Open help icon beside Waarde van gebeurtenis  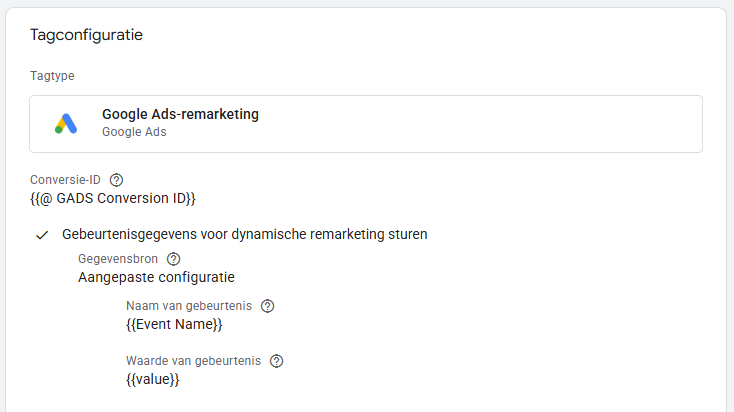277,361
